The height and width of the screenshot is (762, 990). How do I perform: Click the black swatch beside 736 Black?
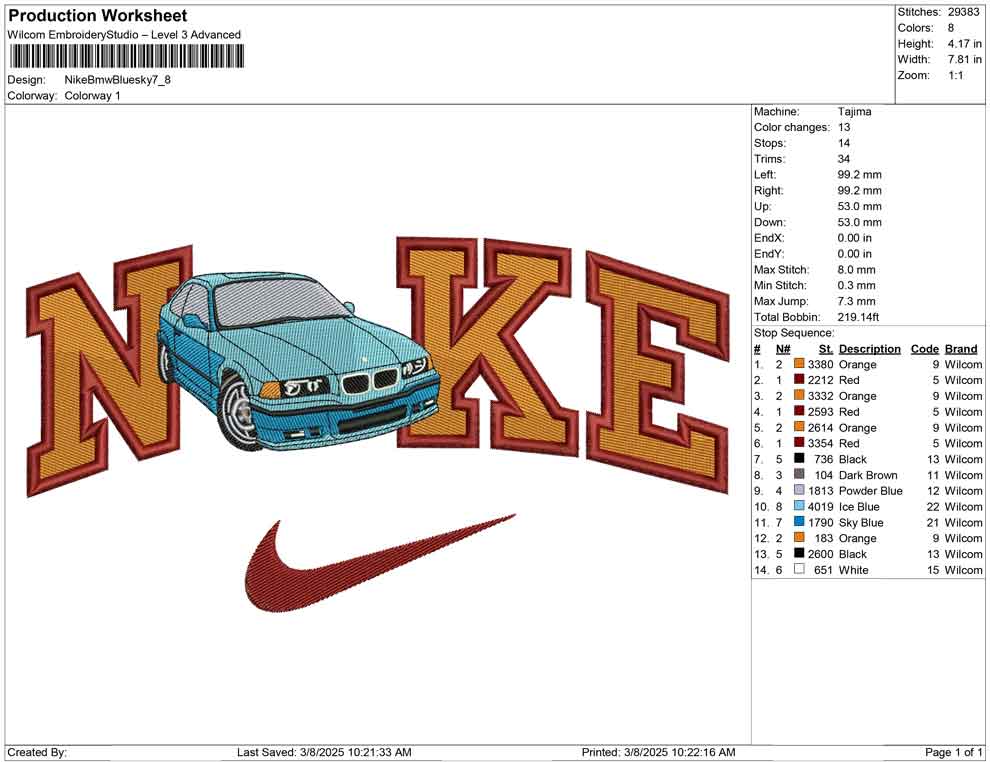tap(799, 458)
